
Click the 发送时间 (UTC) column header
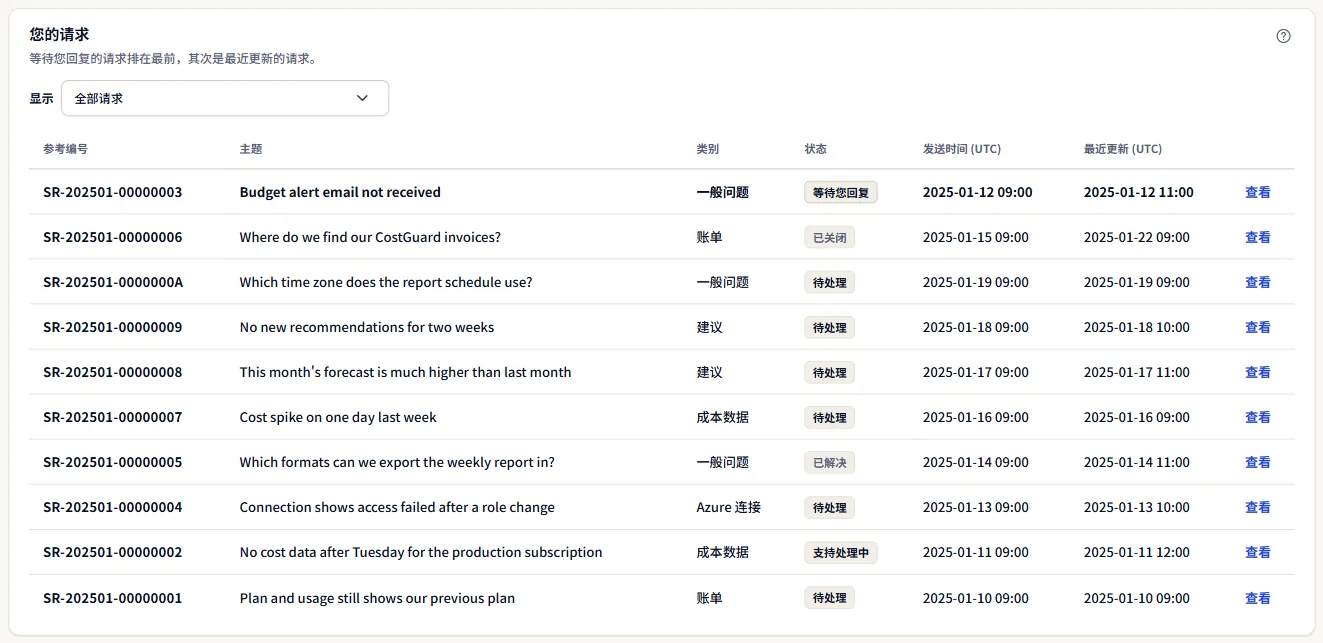962,149
